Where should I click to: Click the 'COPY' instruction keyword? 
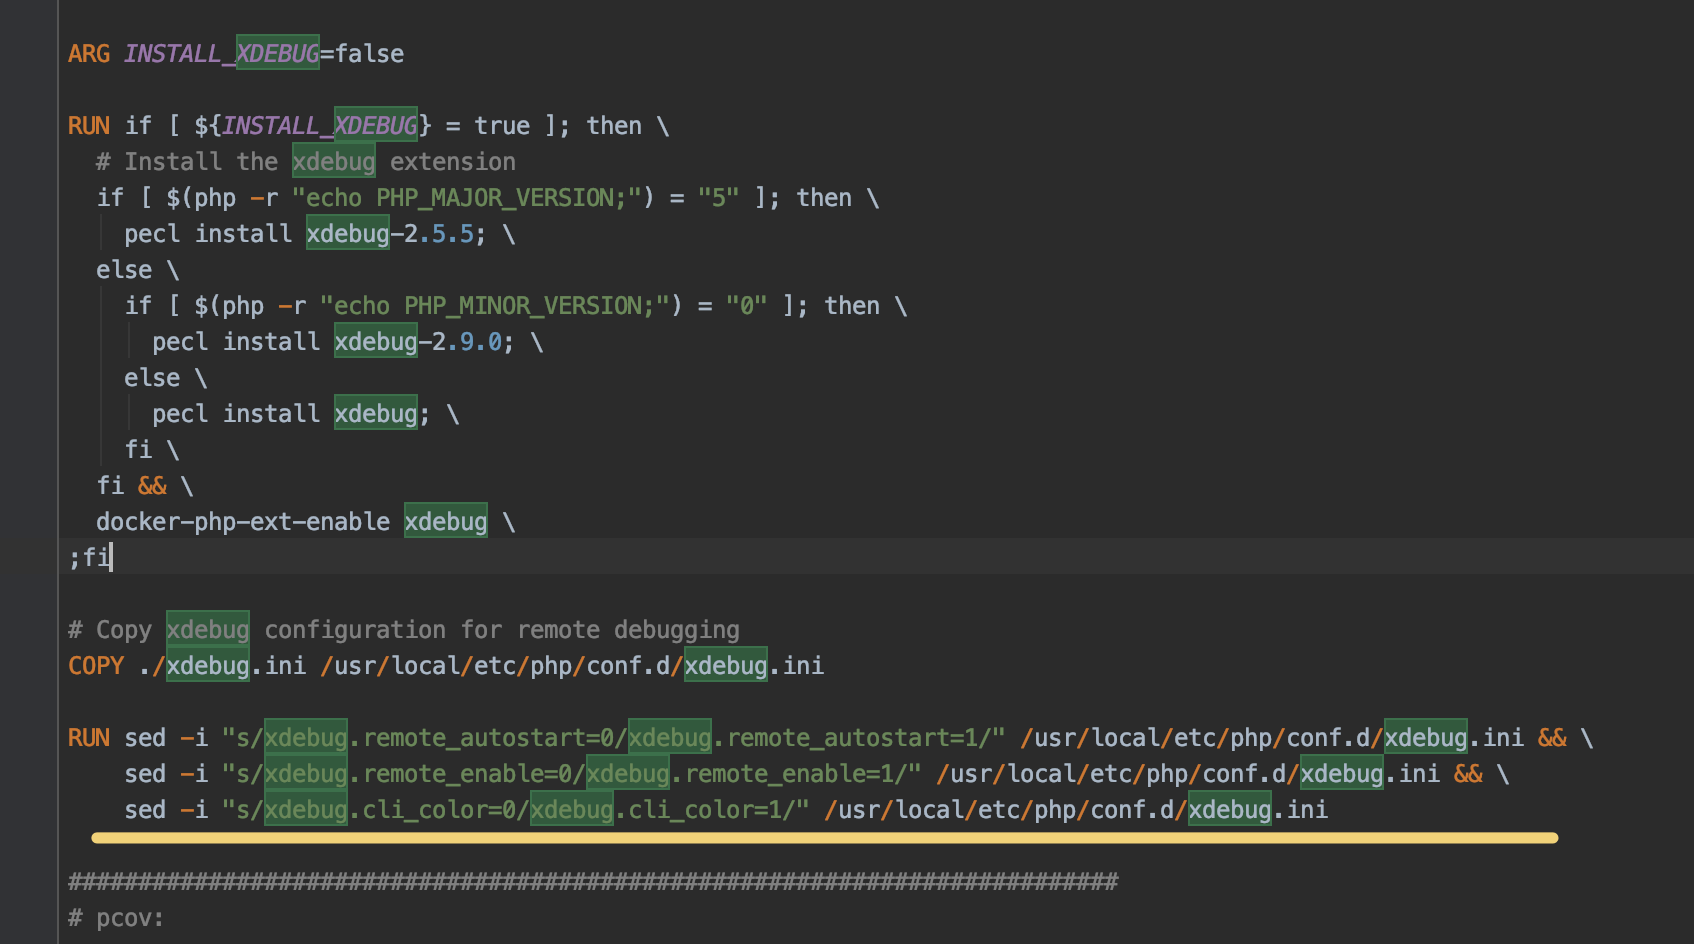pos(96,666)
